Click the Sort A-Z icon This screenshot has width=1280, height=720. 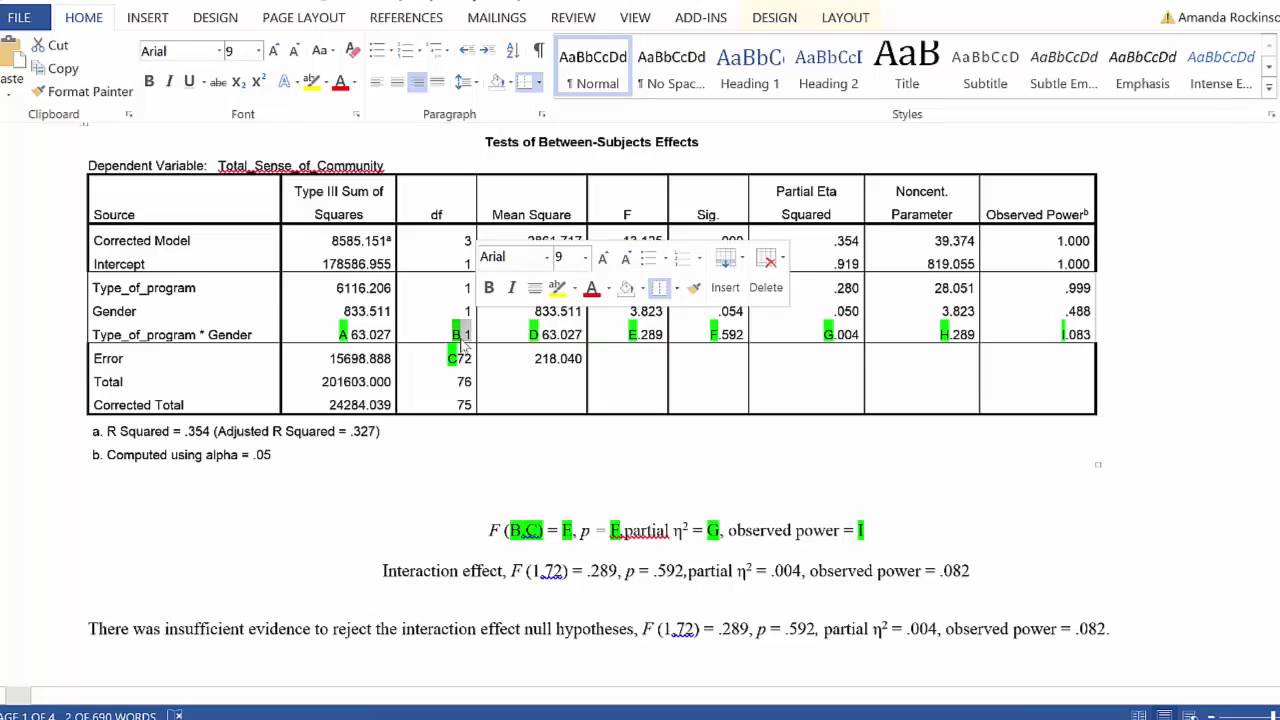click(x=512, y=50)
